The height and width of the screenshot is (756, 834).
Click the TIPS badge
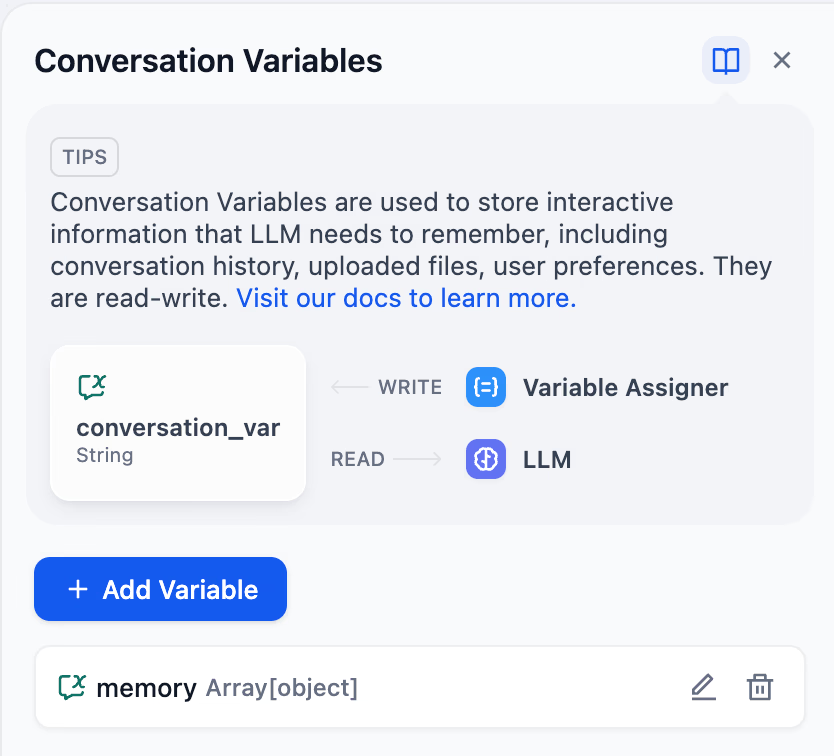point(84,157)
